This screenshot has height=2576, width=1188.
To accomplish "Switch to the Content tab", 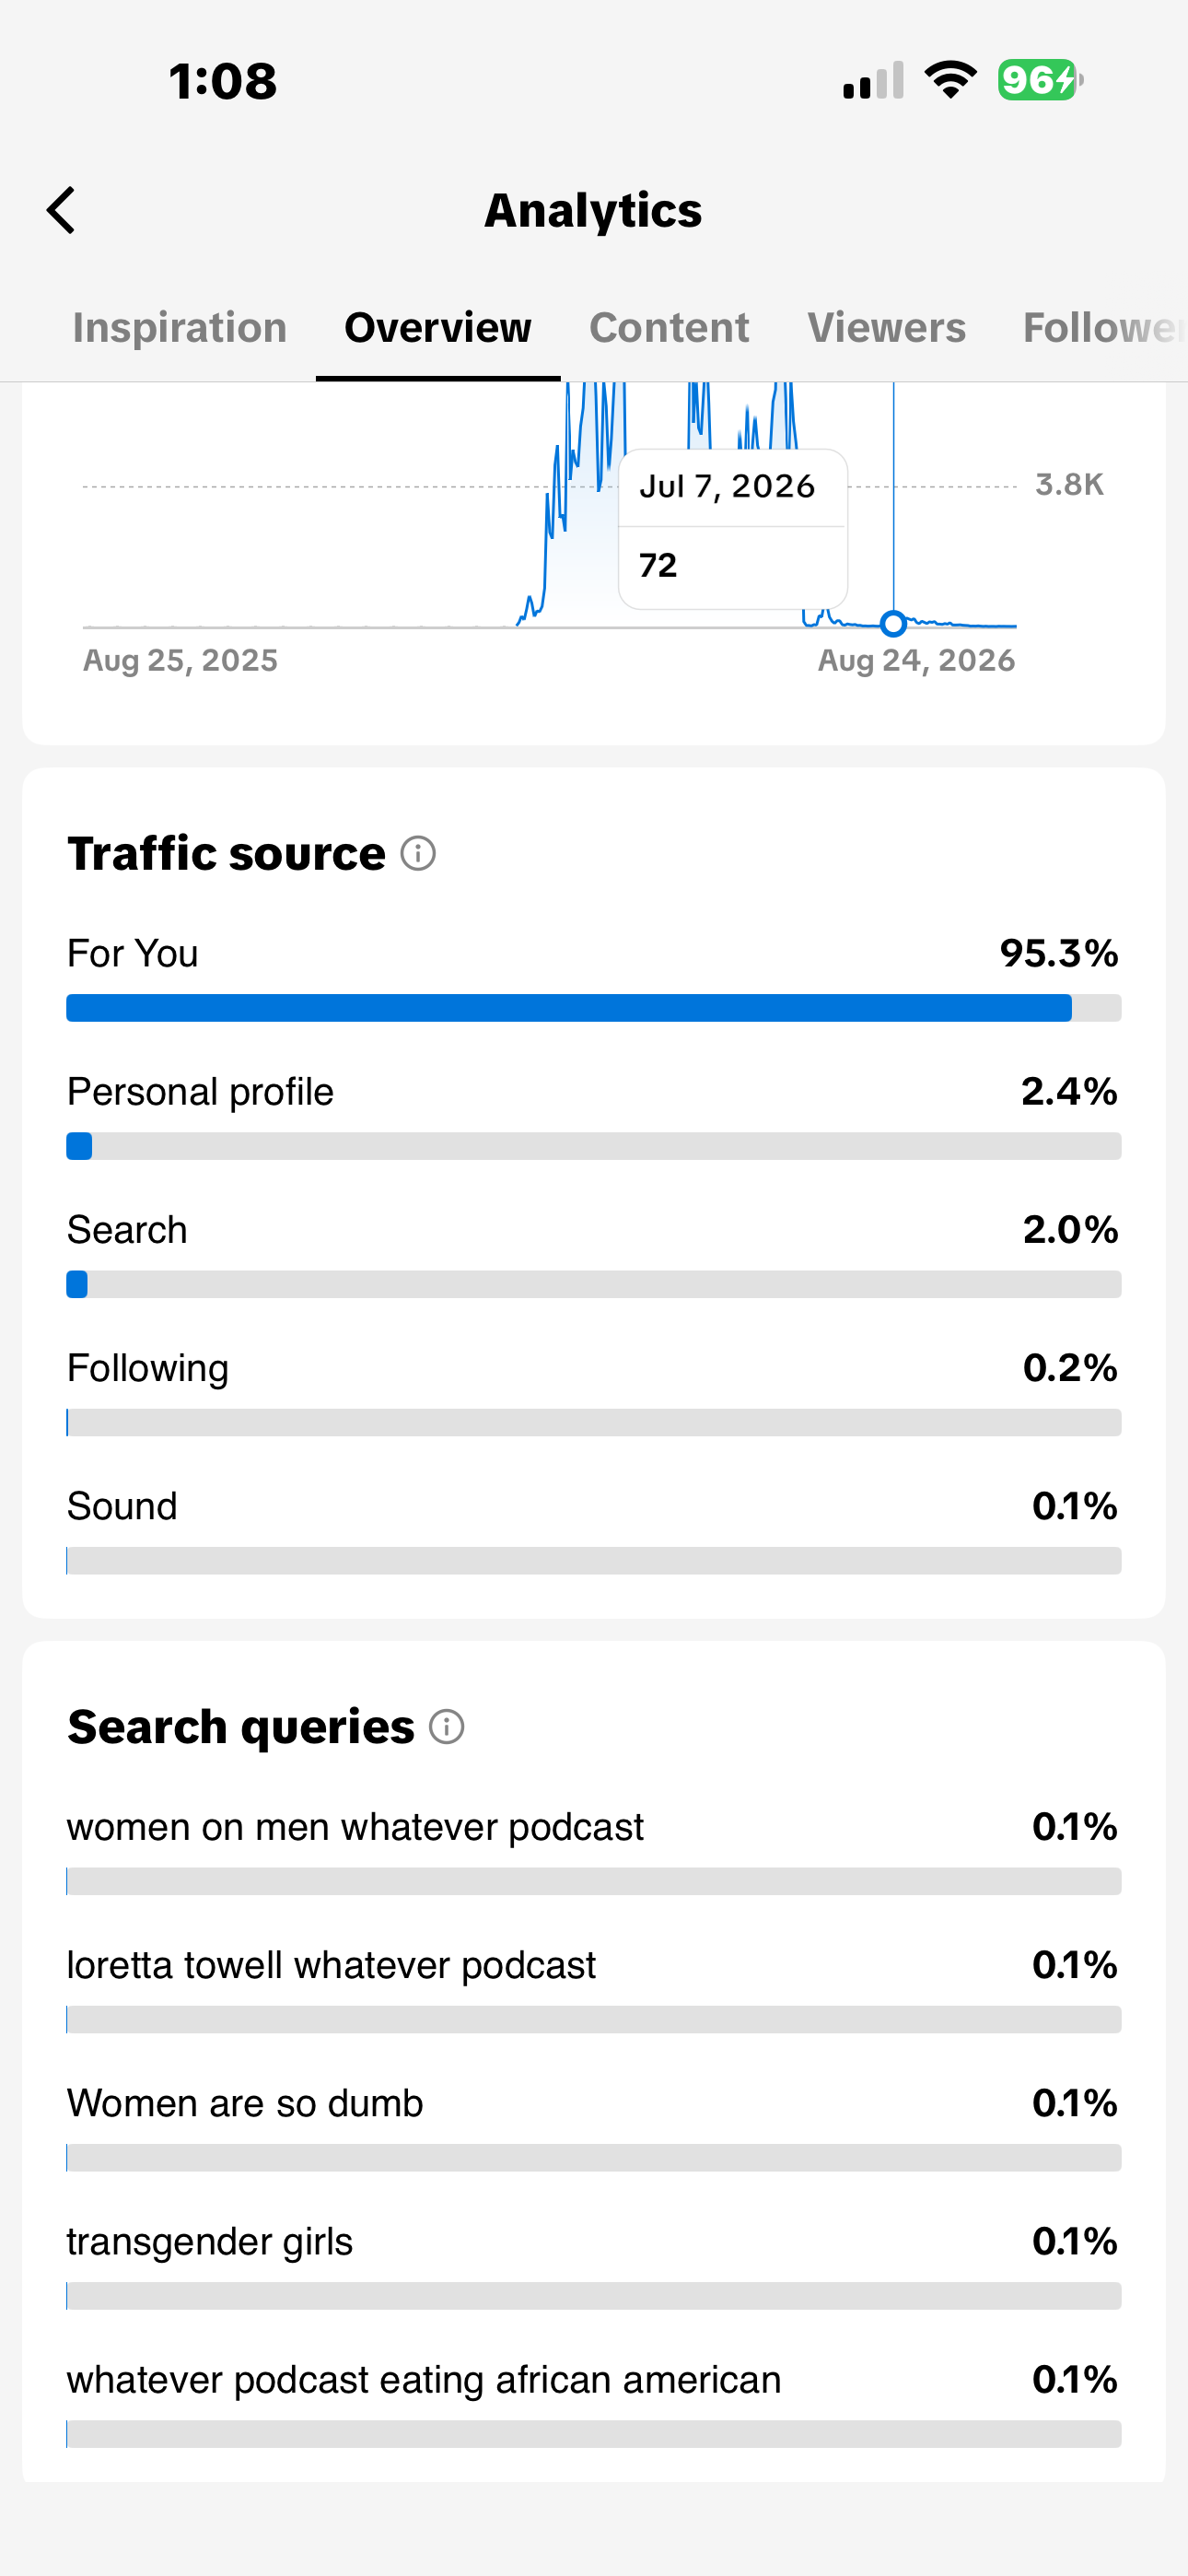I will 669,328.
